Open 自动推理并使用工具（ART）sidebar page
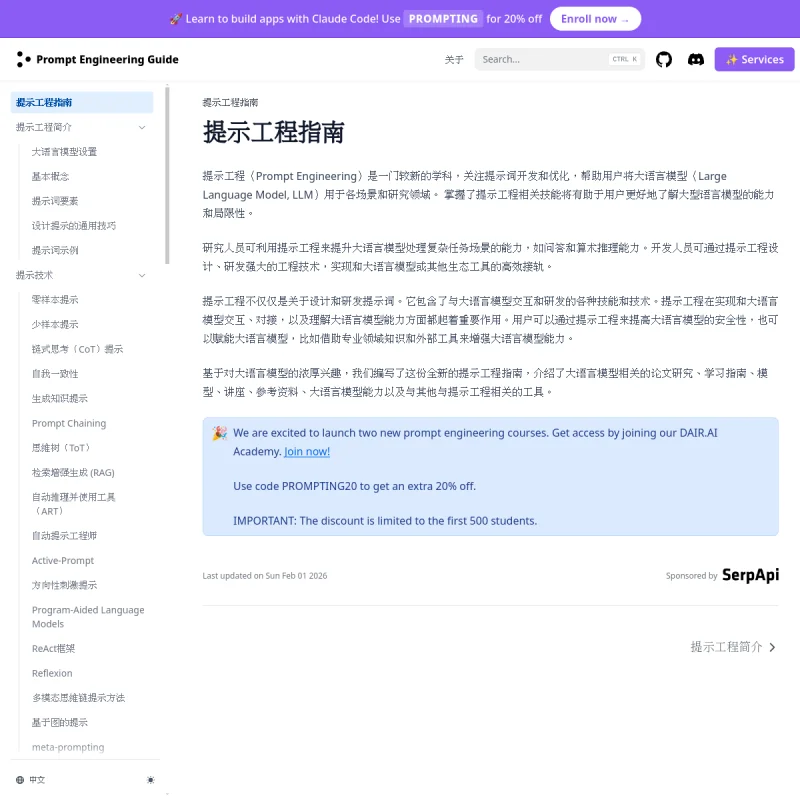Image resolution: width=800 pixels, height=800 pixels. tap(73, 504)
